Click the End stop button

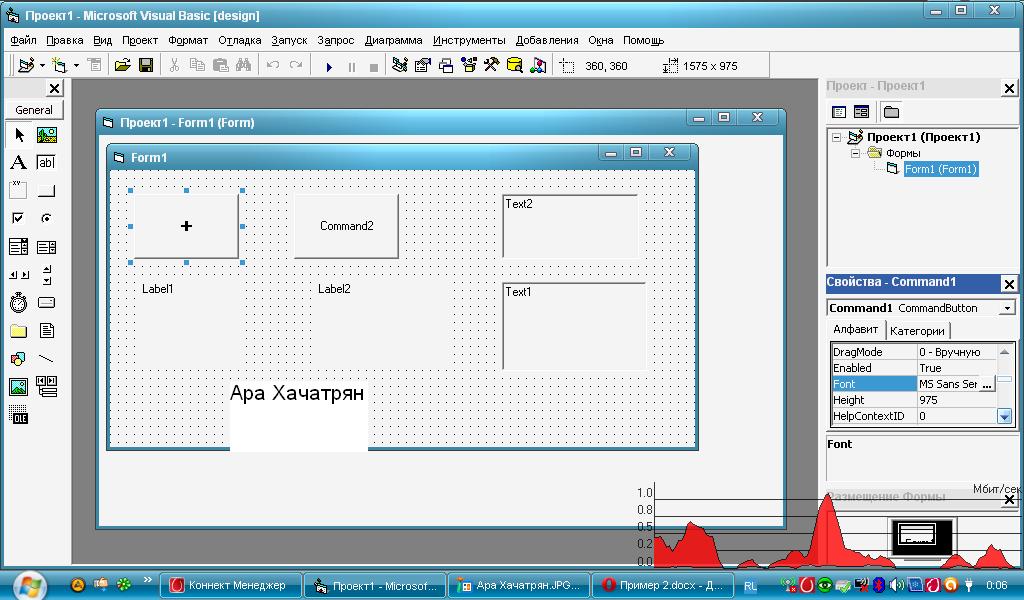pyautogui.click(x=374, y=67)
